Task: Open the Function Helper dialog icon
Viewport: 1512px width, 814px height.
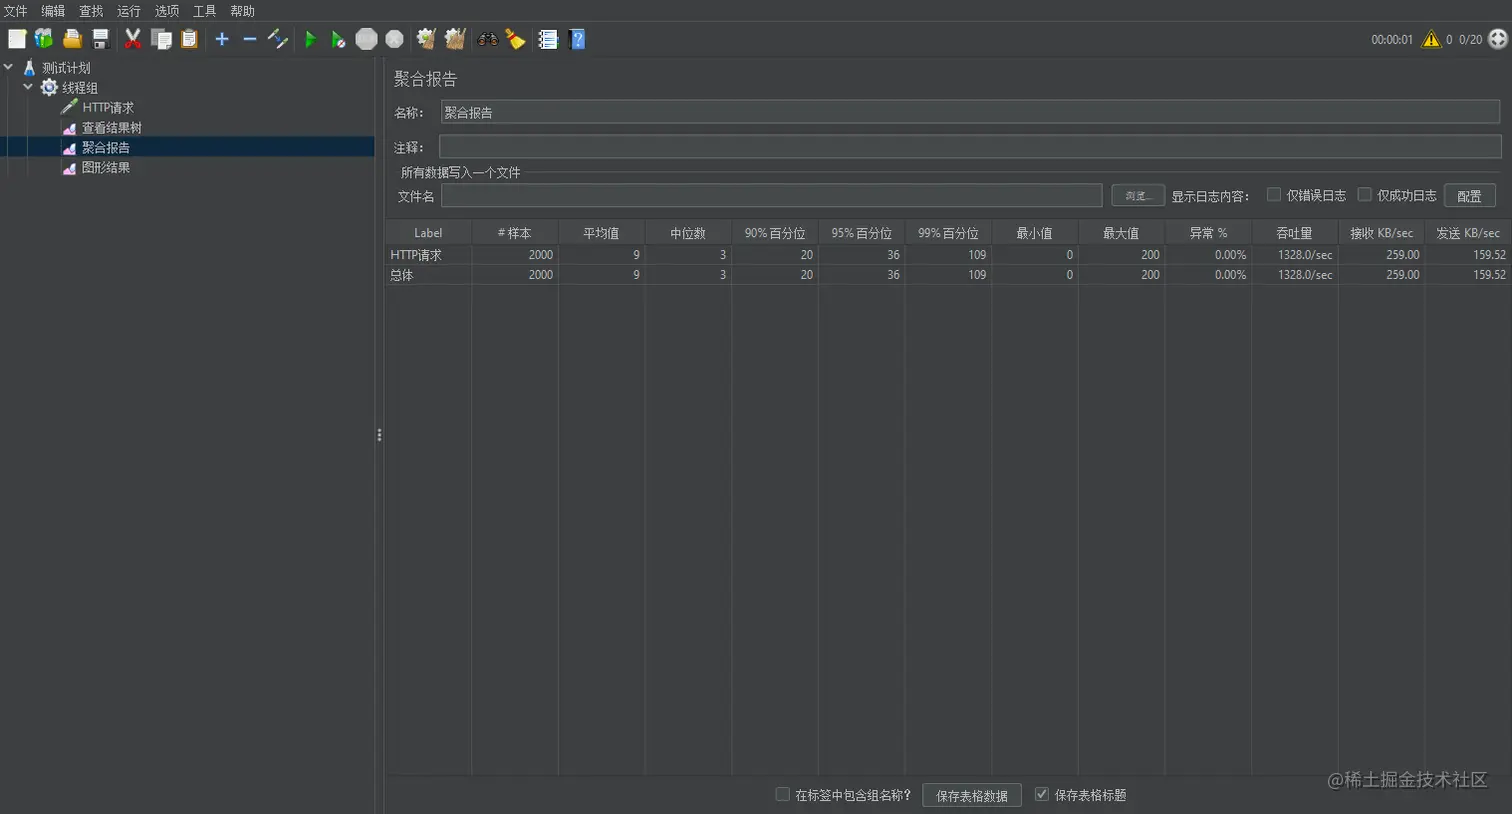Action: point(548,39)
